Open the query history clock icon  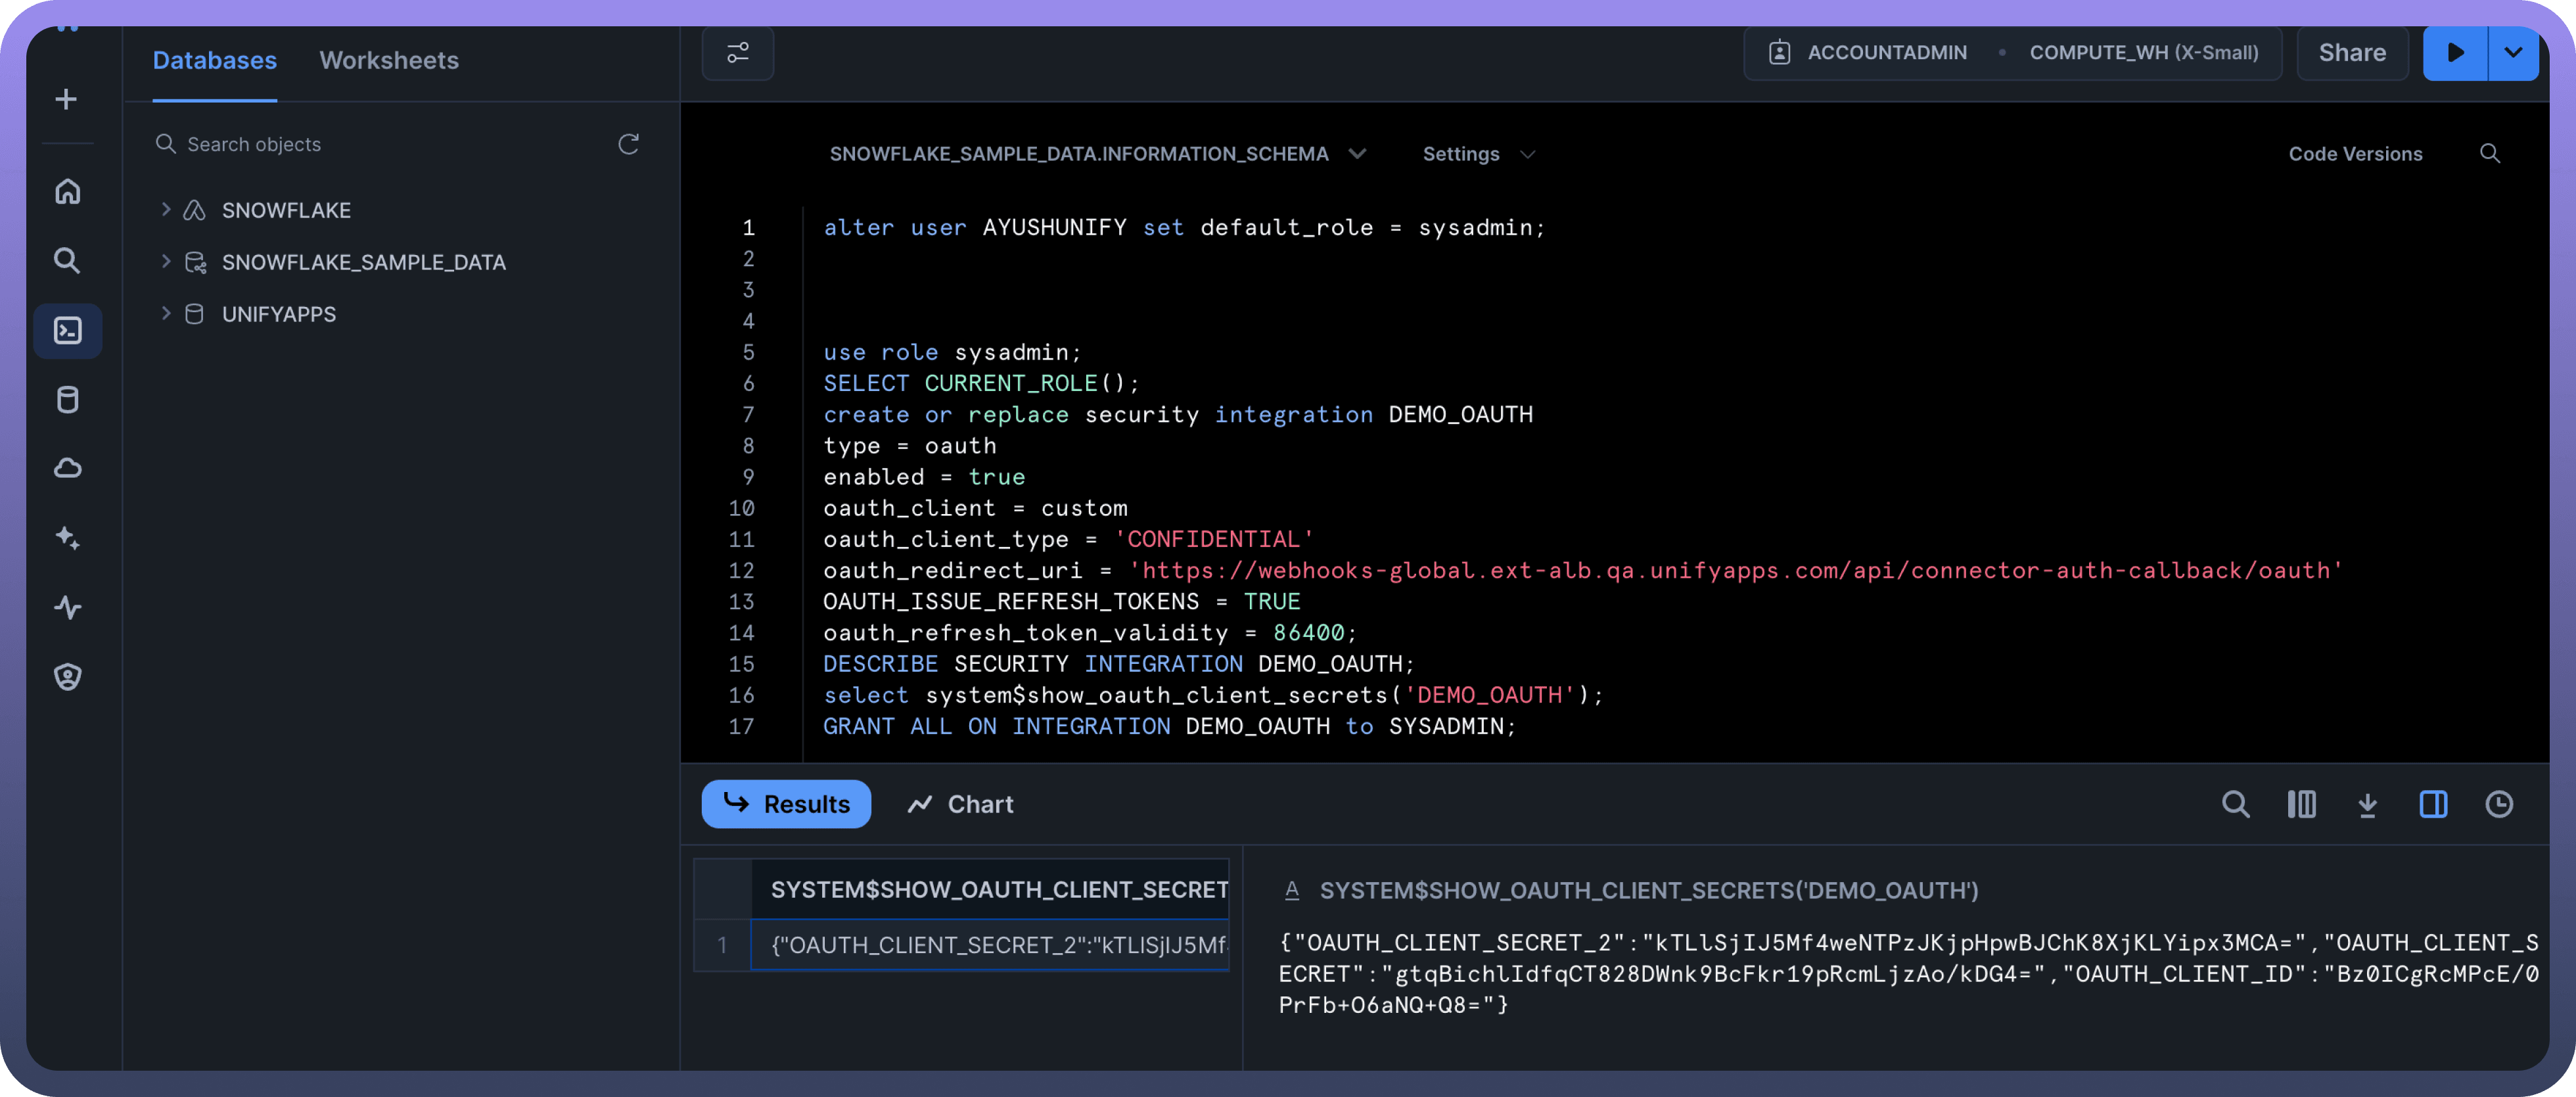2498,805
